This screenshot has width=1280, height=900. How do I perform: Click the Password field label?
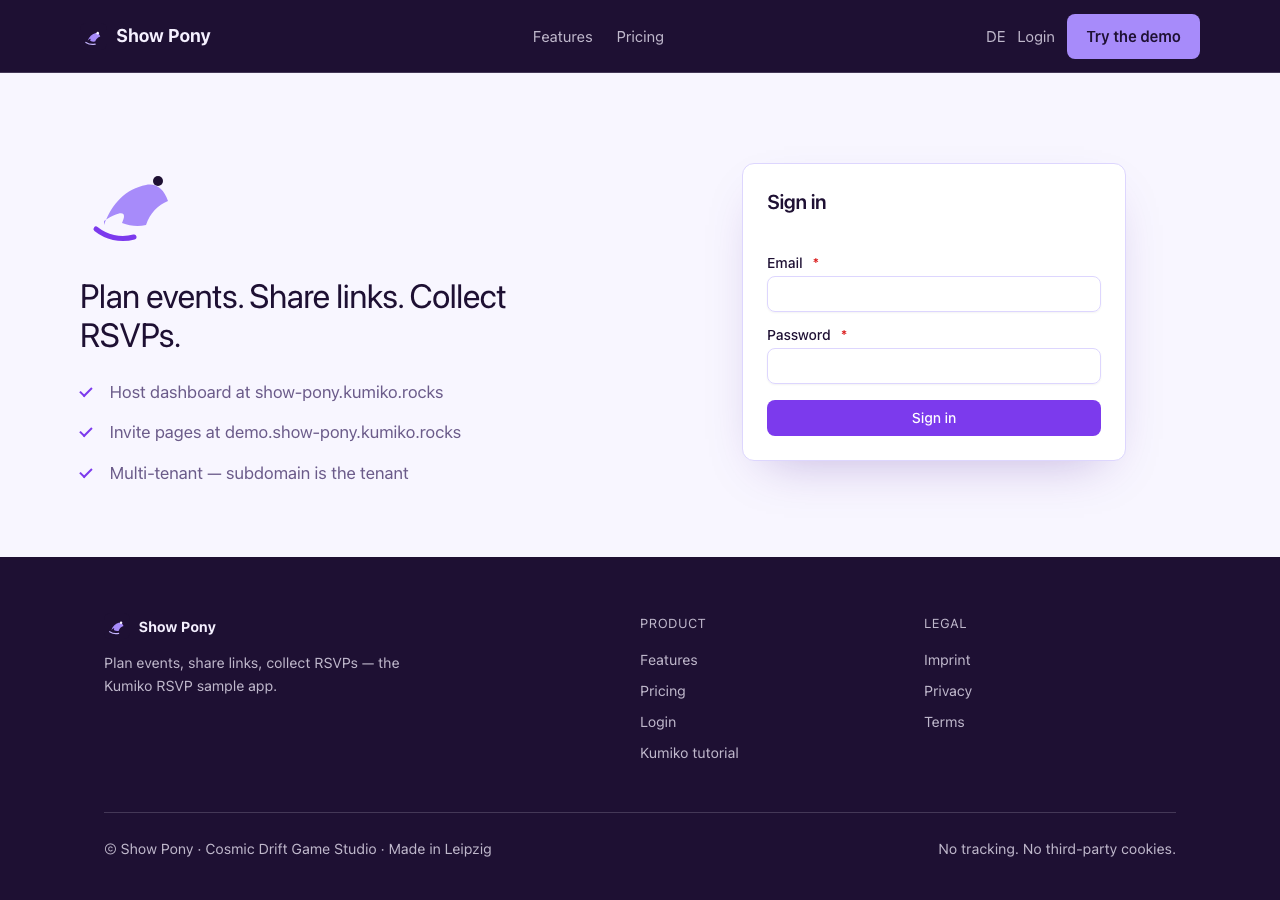click(799, 335)
